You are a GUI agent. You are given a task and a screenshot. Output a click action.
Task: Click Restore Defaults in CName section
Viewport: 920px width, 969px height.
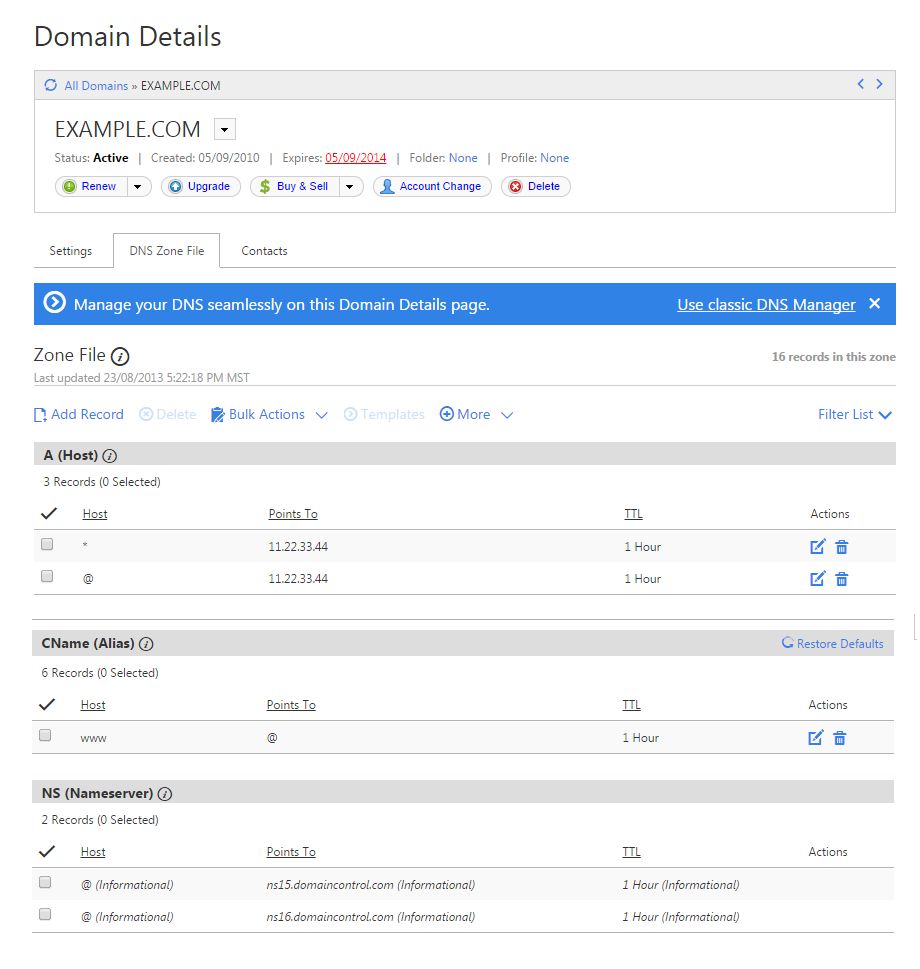[x=832, y=643]
